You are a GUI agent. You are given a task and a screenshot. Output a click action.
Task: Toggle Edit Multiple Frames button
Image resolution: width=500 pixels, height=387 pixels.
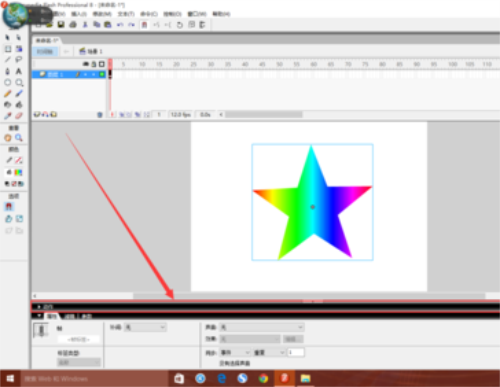pyautogui.click(x=138, y=115)
